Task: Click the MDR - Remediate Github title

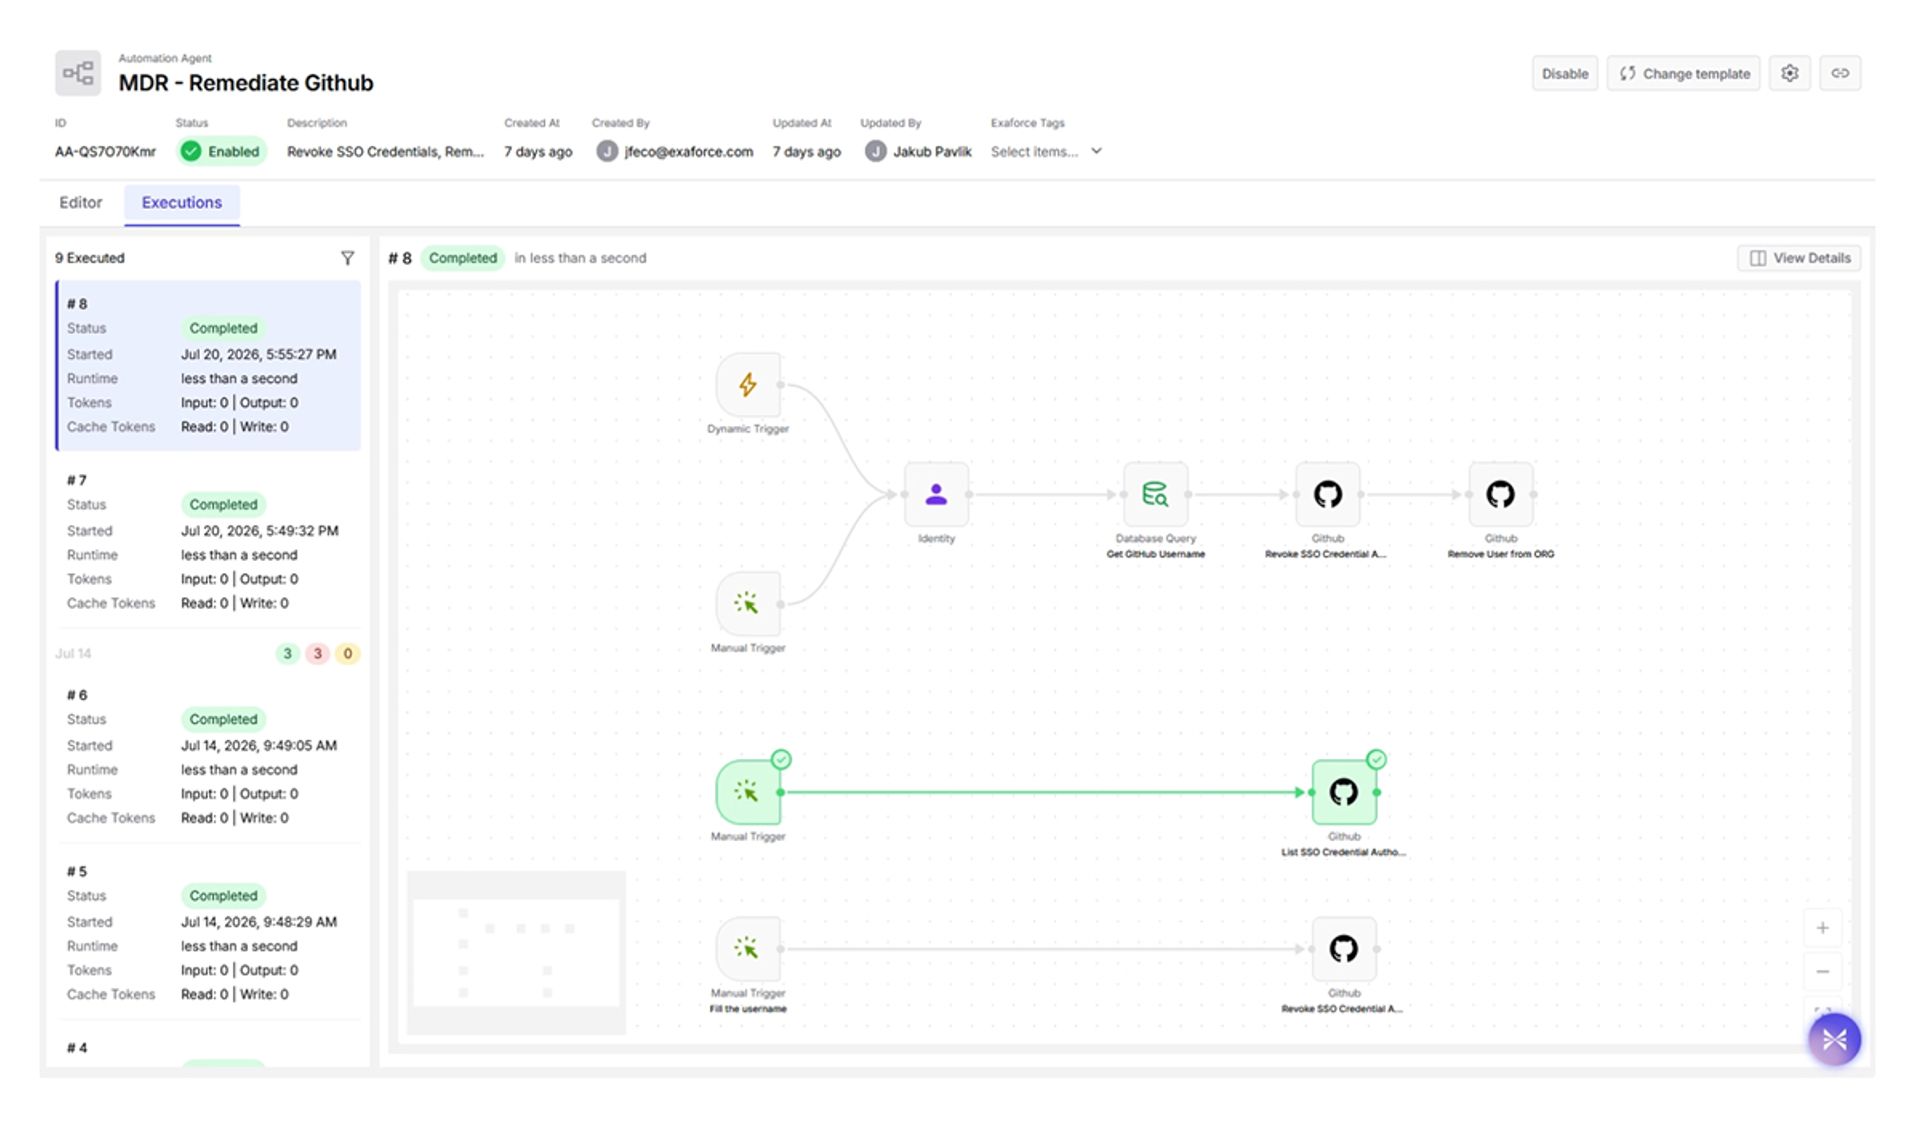Action: (246, 83)
